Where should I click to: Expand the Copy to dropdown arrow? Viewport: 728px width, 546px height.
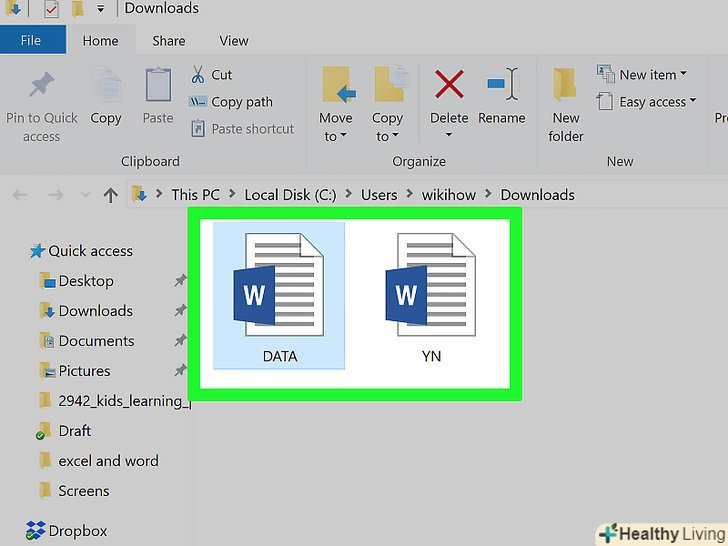click(x=395, y=136)
